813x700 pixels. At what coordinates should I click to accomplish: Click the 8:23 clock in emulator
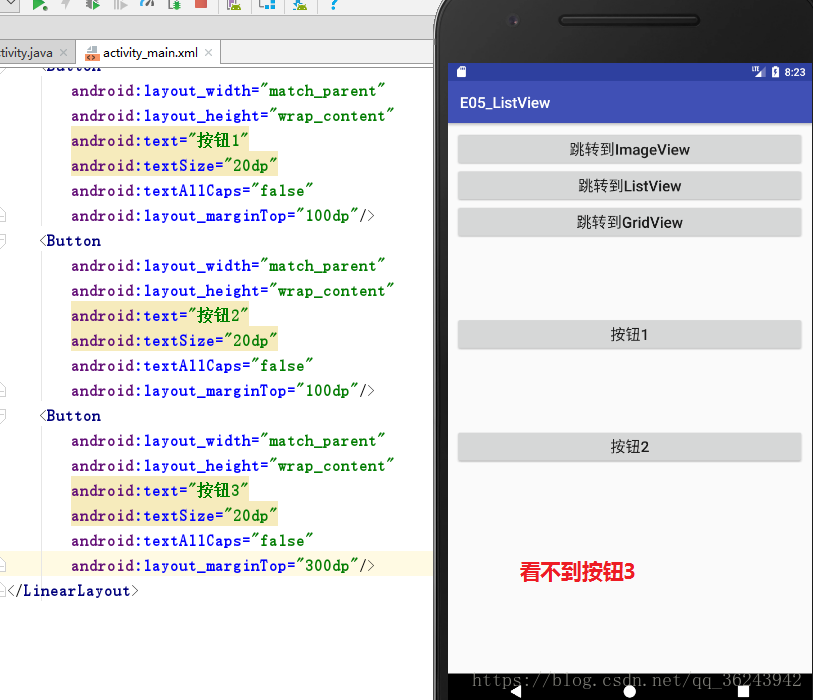point(794,72)
